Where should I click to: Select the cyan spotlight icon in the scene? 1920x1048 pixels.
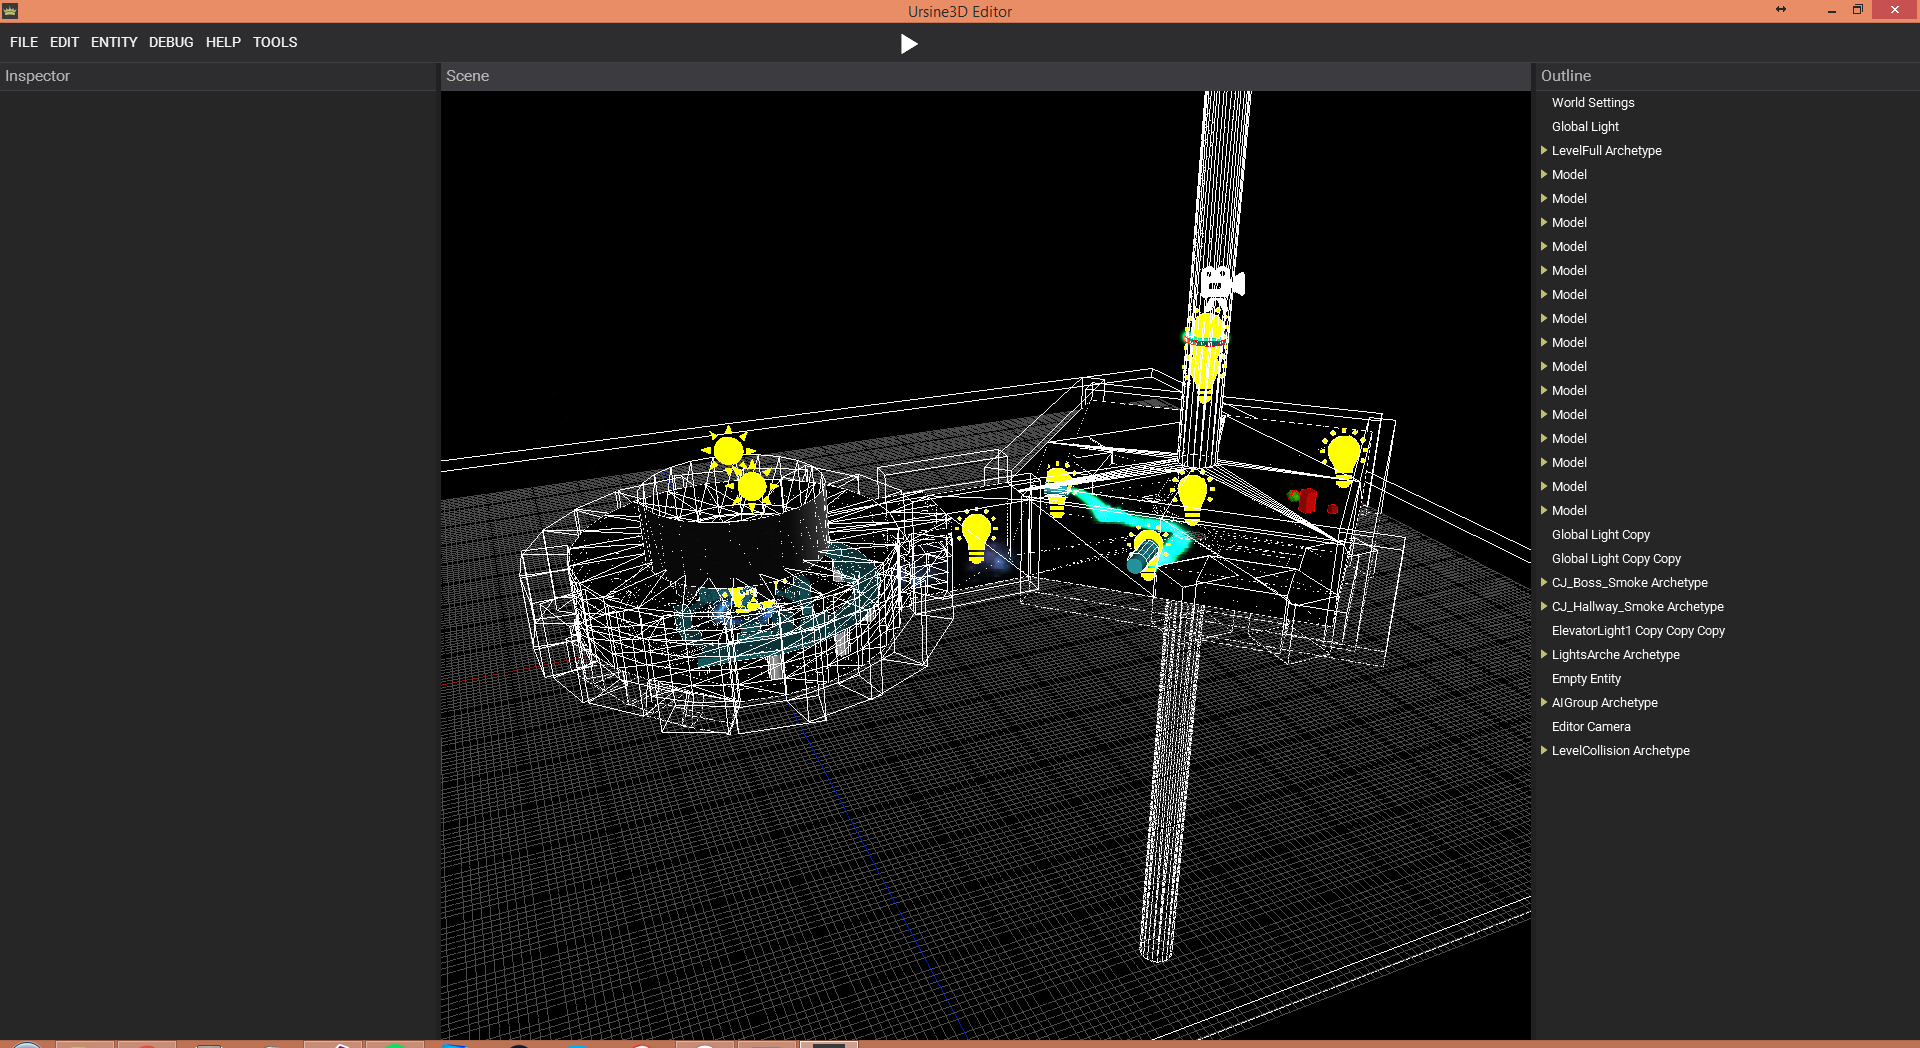click(x=1143, y=553)
